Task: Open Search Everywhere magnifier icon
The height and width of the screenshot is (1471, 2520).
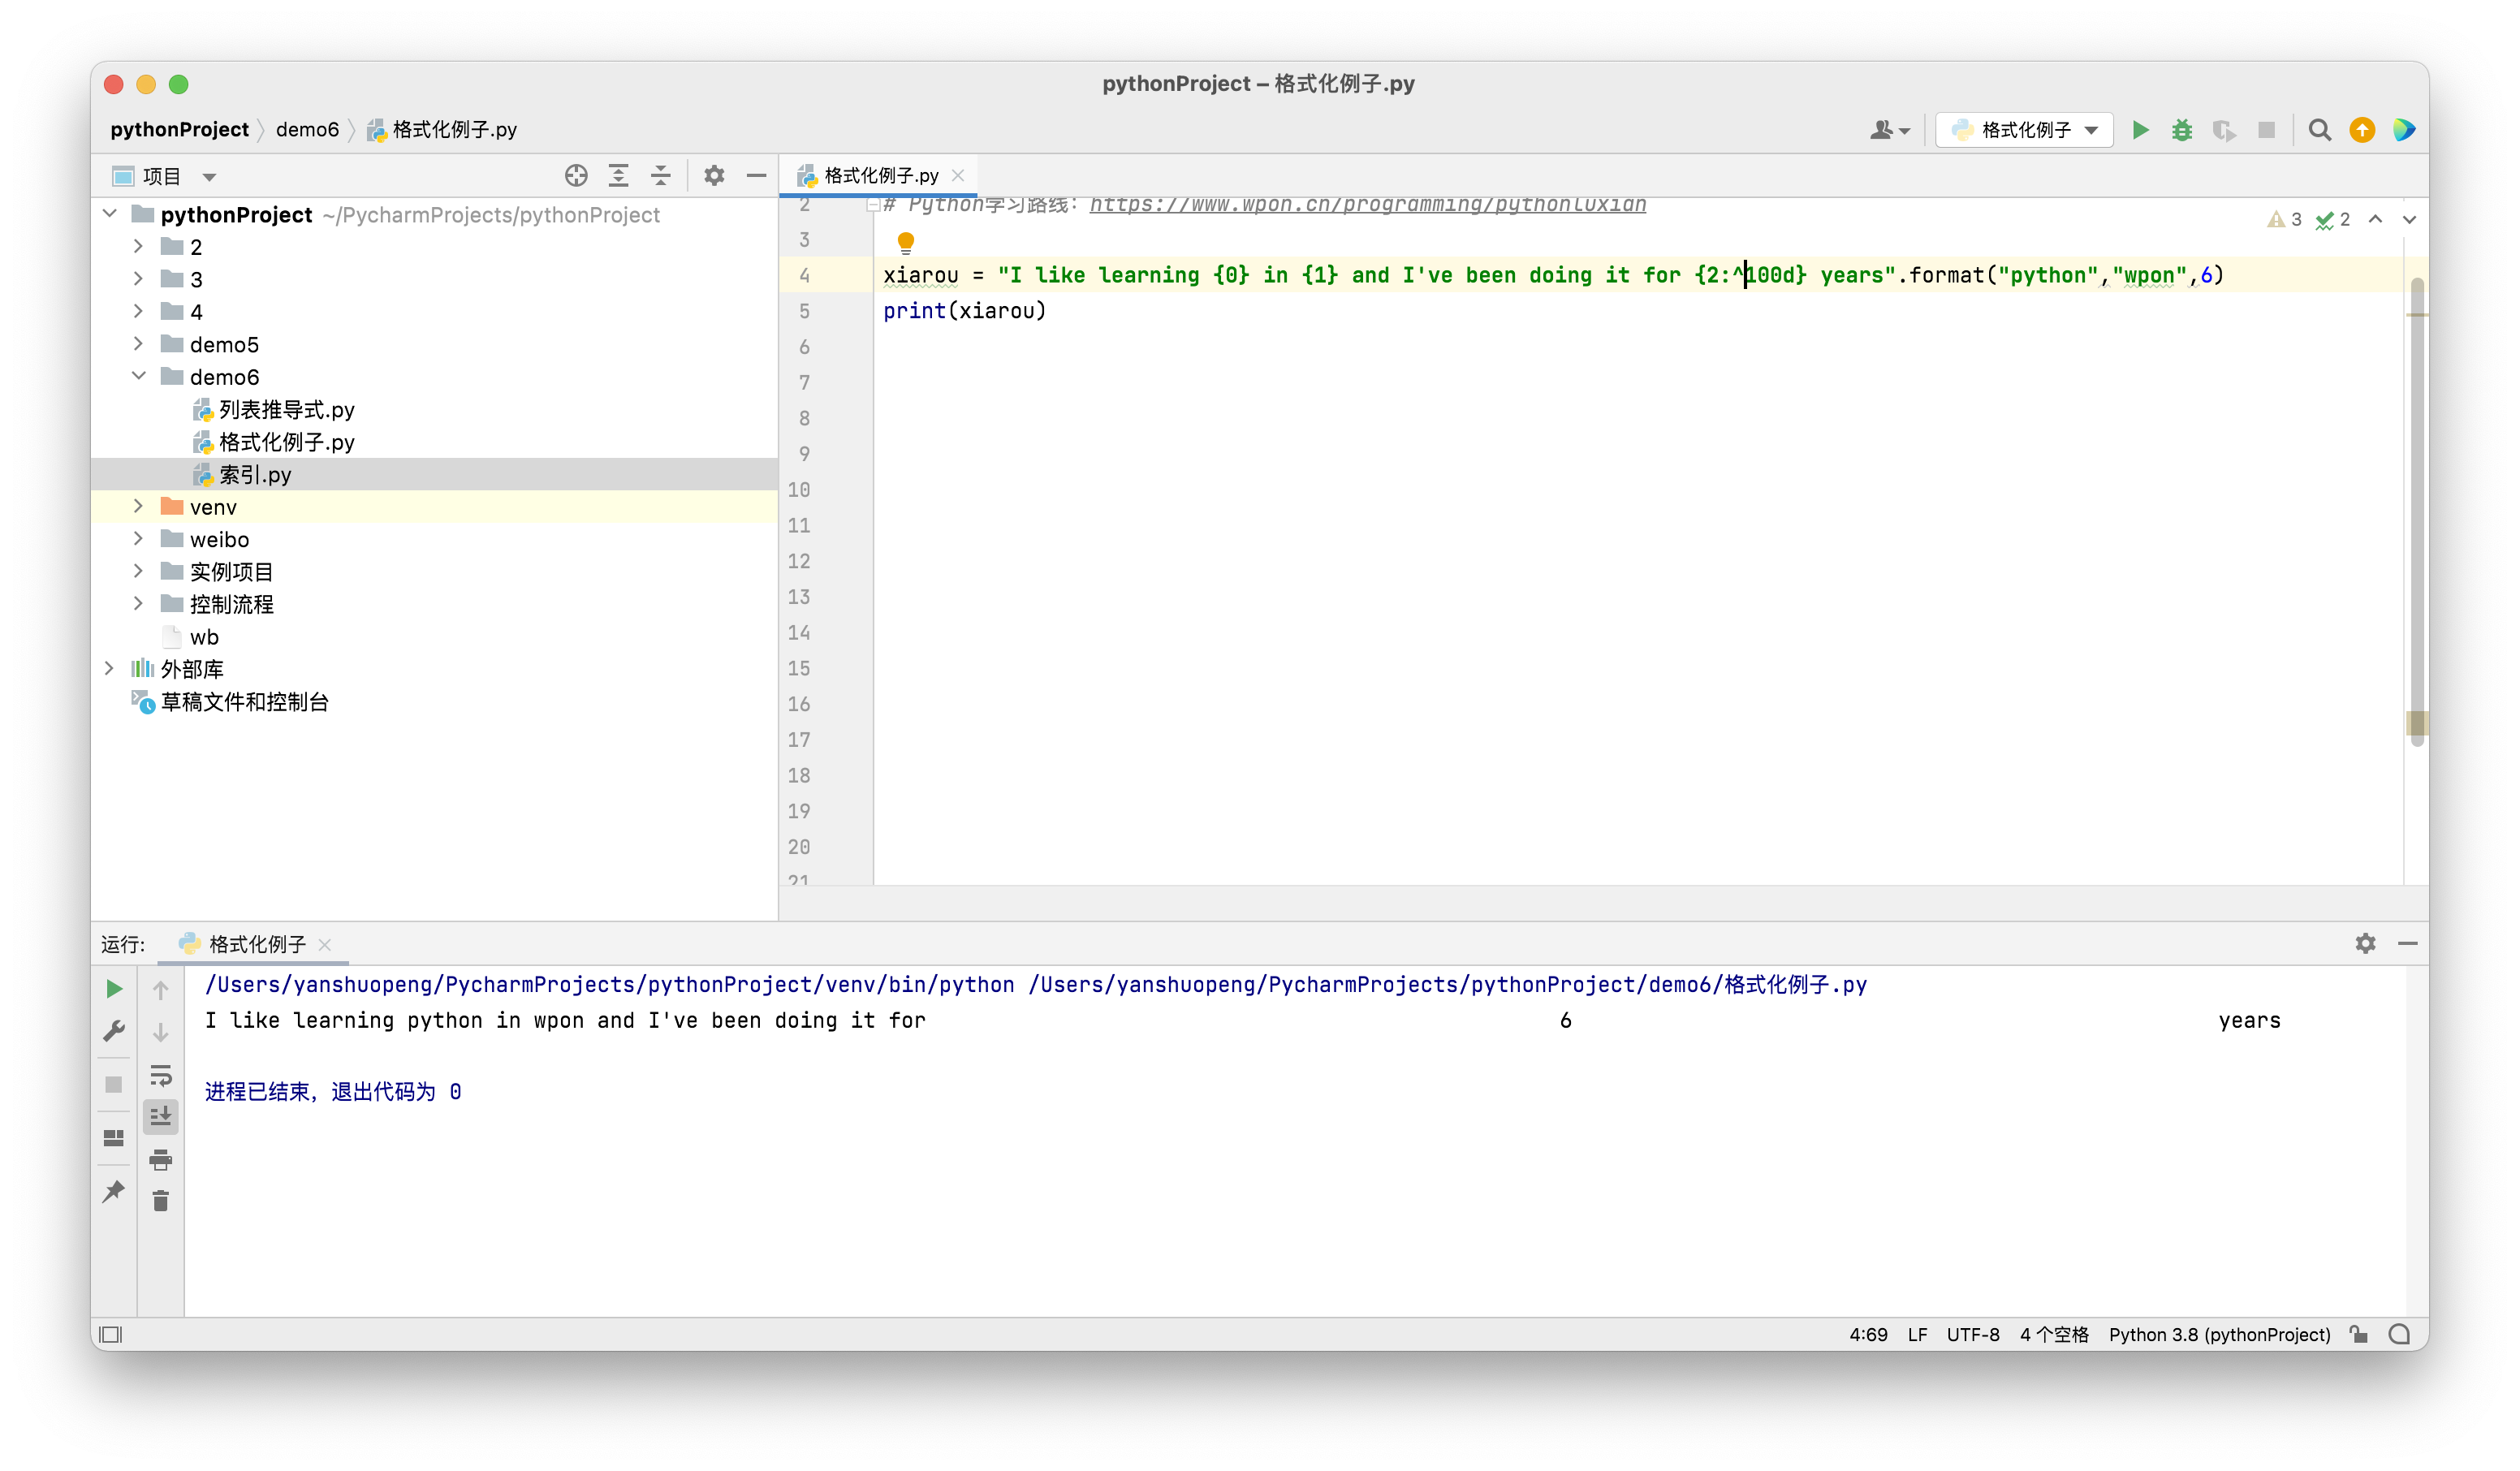Action: tap(2319, 130)
